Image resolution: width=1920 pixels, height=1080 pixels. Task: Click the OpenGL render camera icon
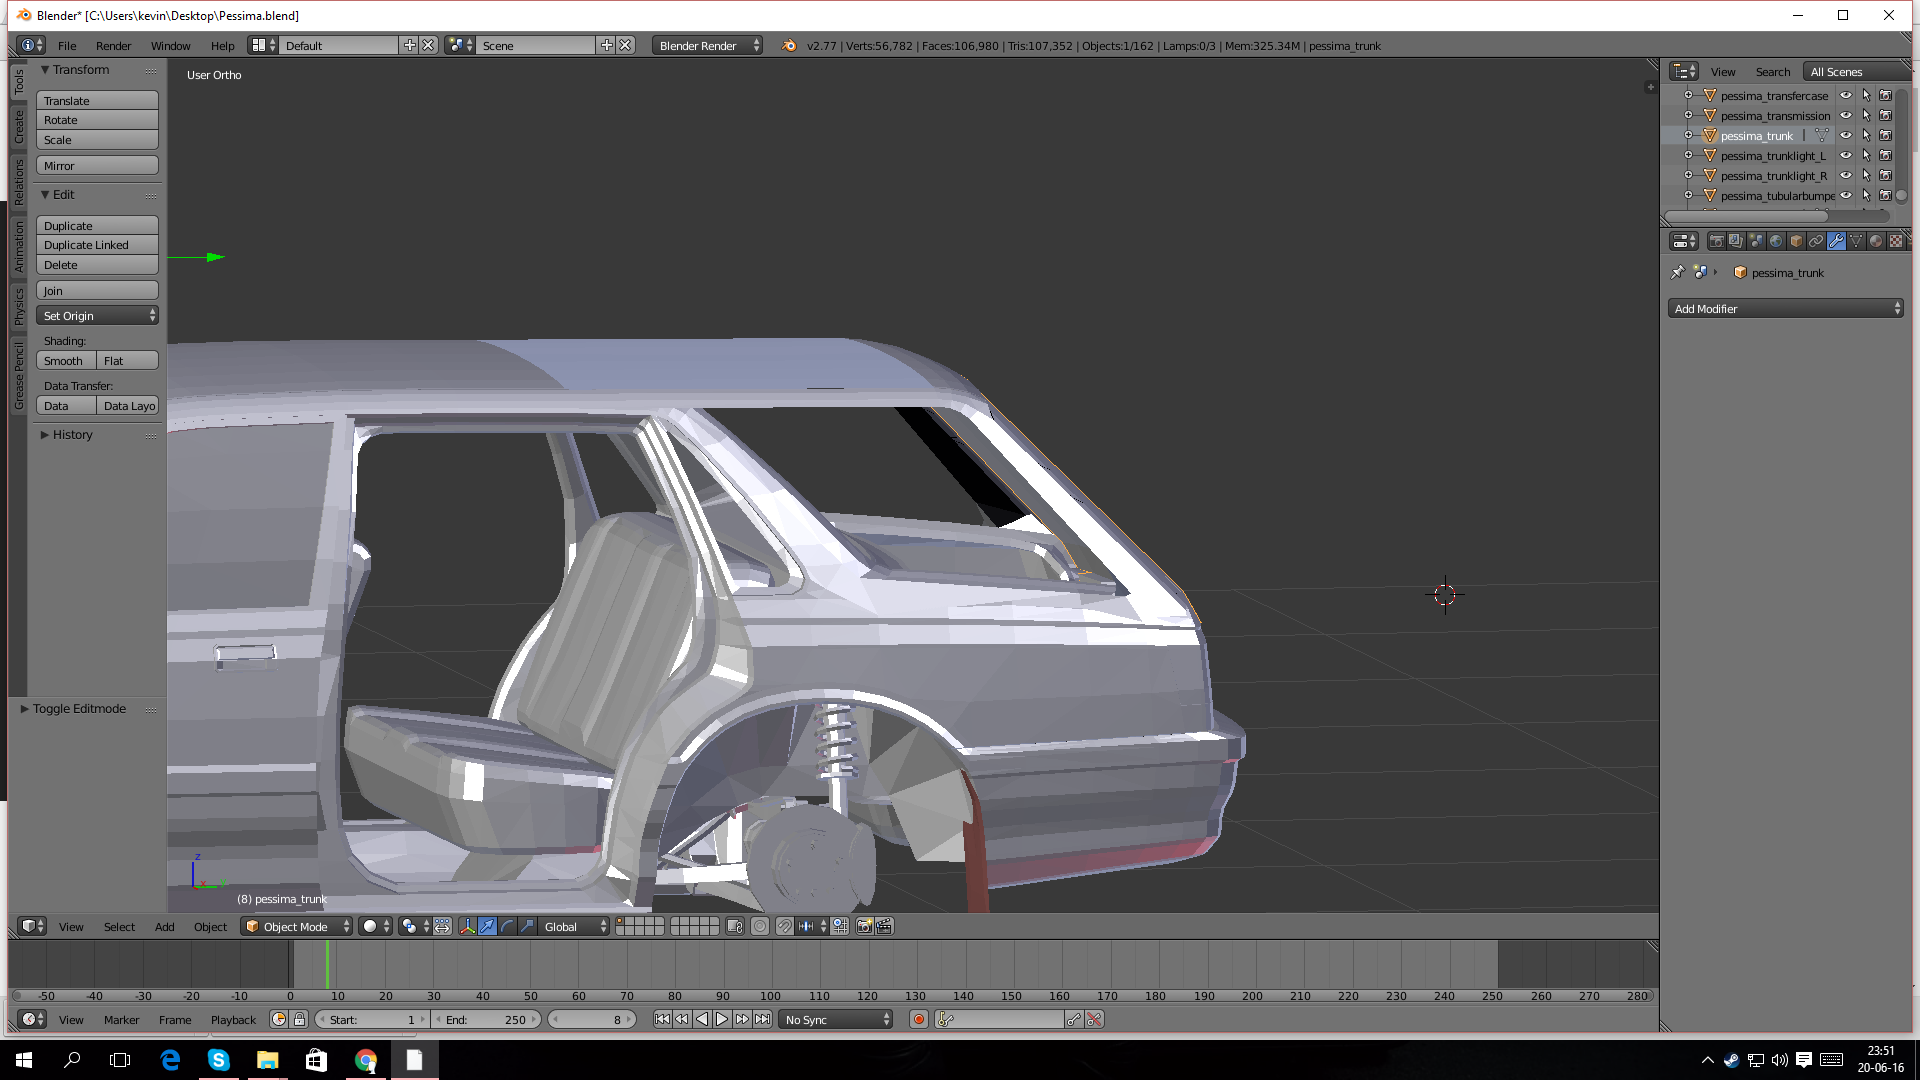(x=864, y=926)
